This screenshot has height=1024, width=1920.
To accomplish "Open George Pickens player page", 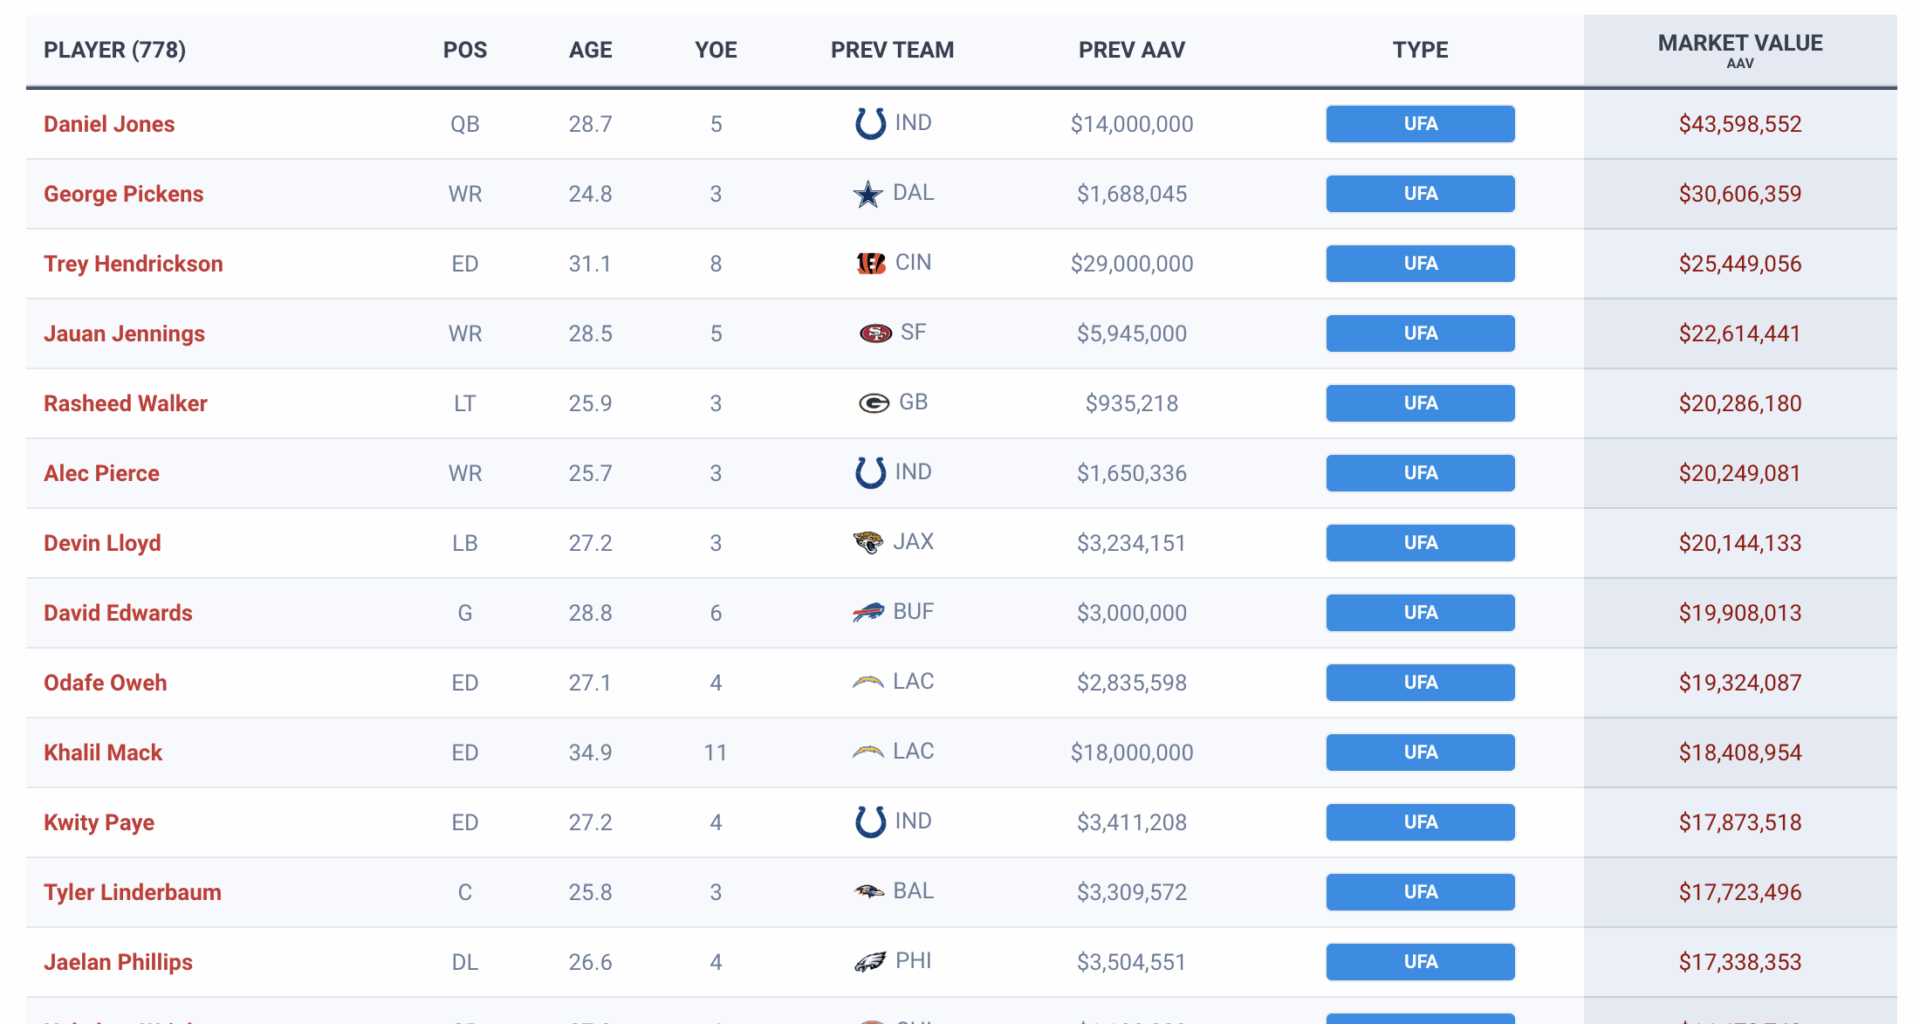I will click(x=123, y=193).
